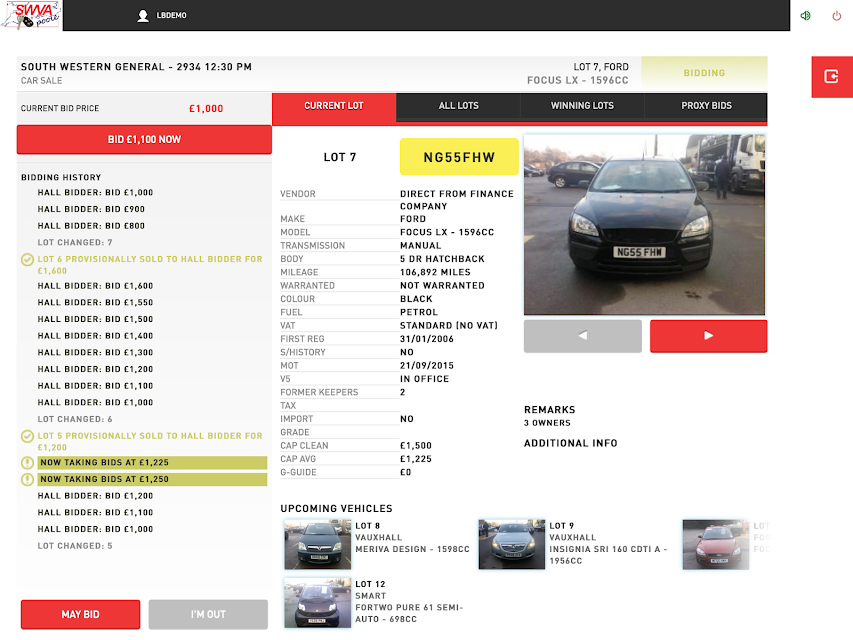Click the South Western General sale title
853x640 pixels.
(x=136, y=67)
